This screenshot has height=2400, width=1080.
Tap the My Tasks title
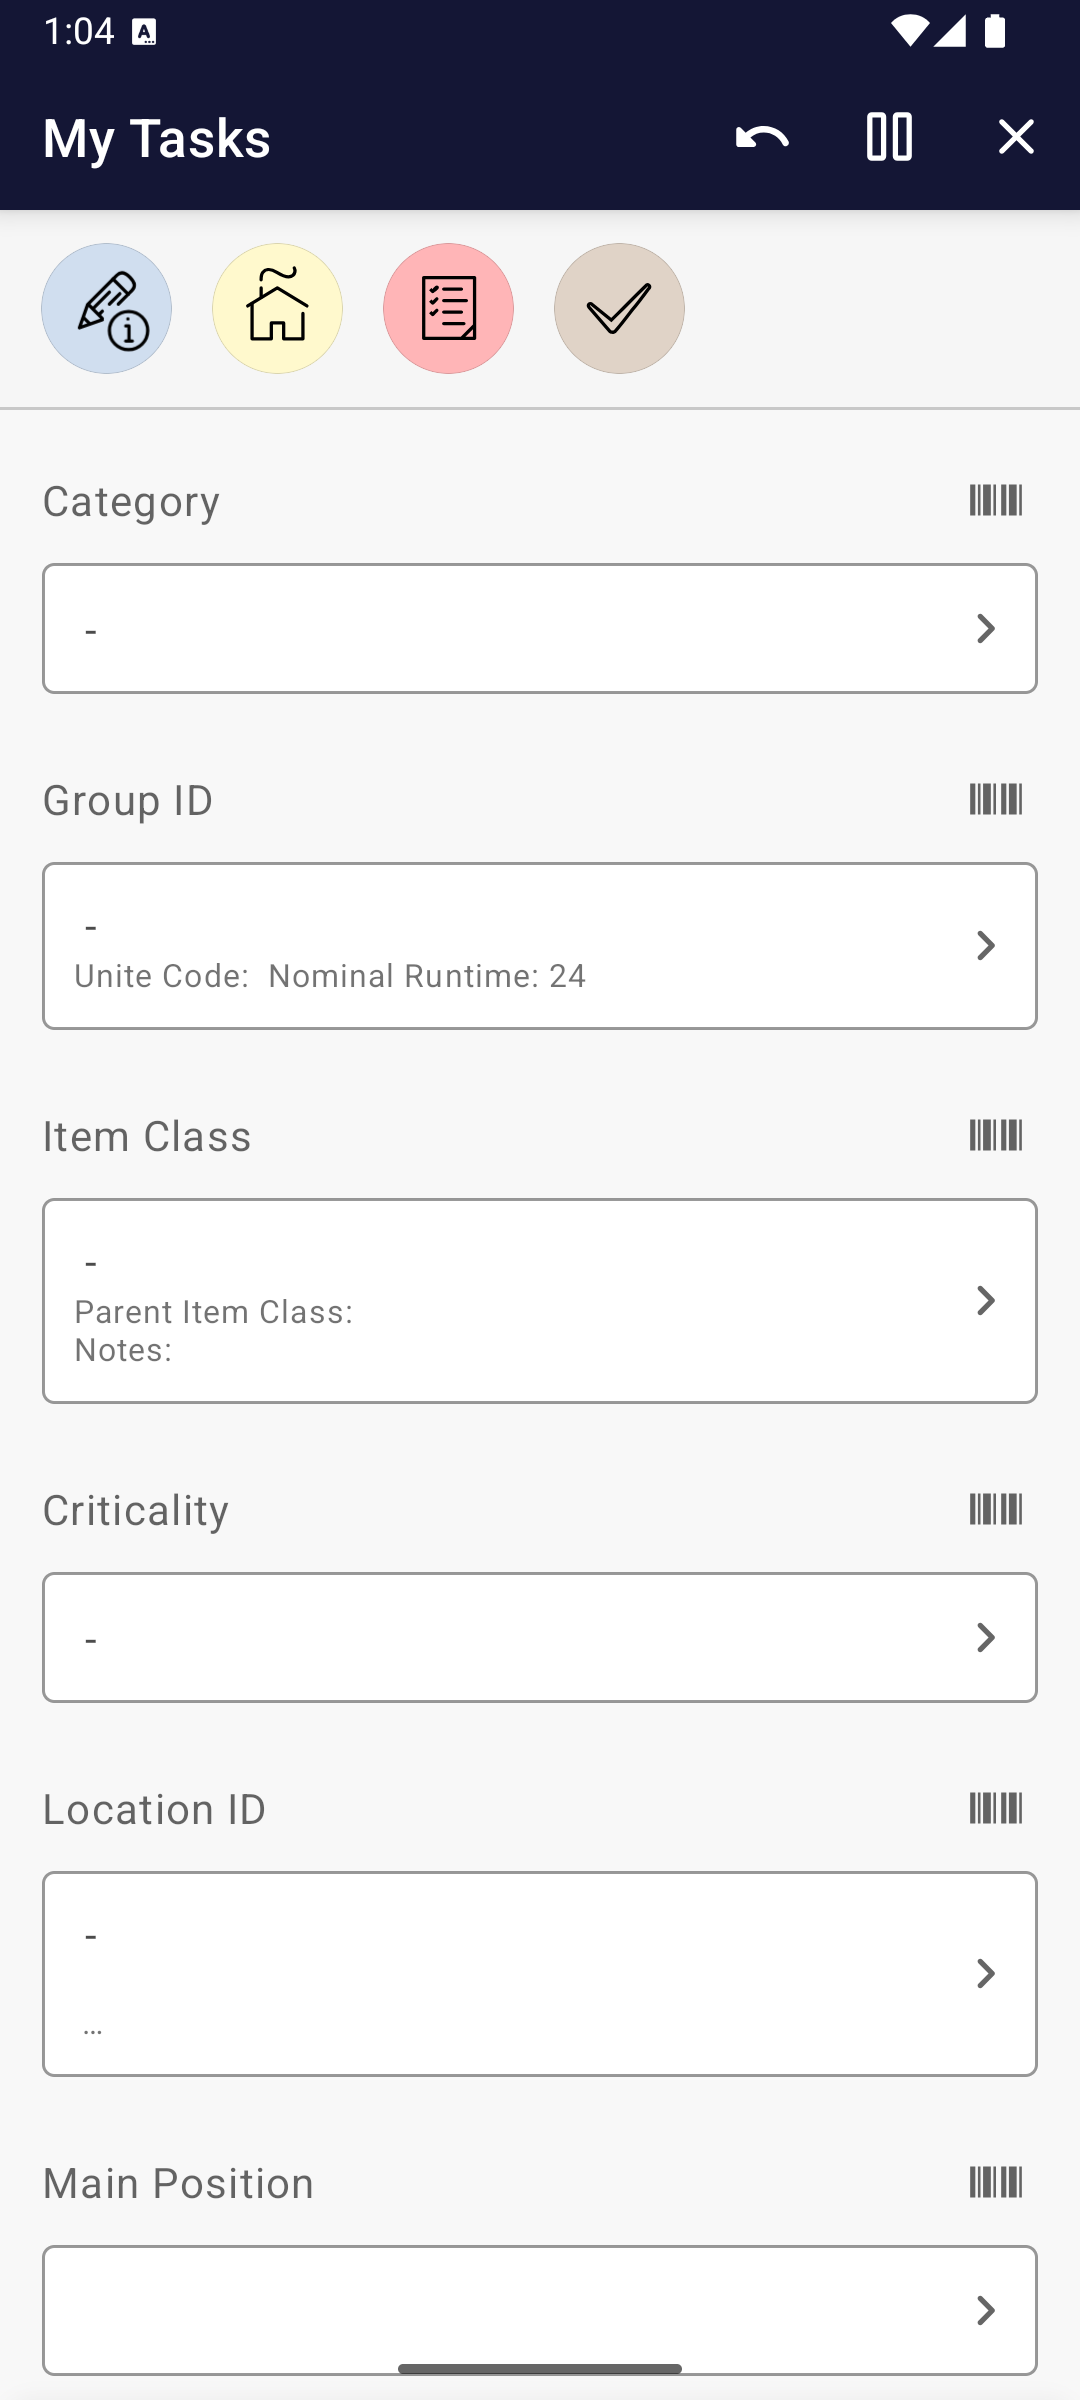157,138
